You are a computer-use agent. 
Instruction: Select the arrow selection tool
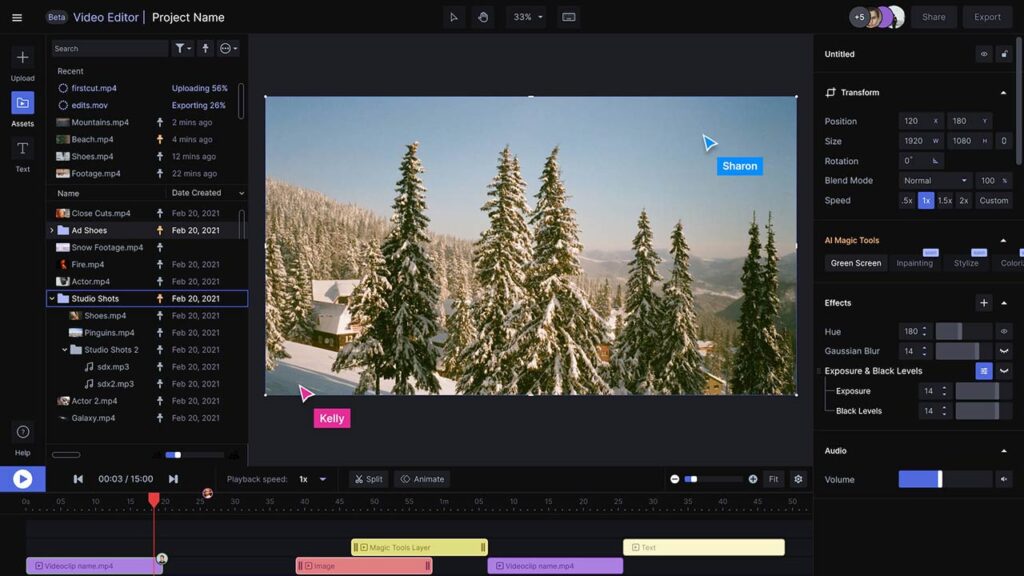click(x=456, y=17)
